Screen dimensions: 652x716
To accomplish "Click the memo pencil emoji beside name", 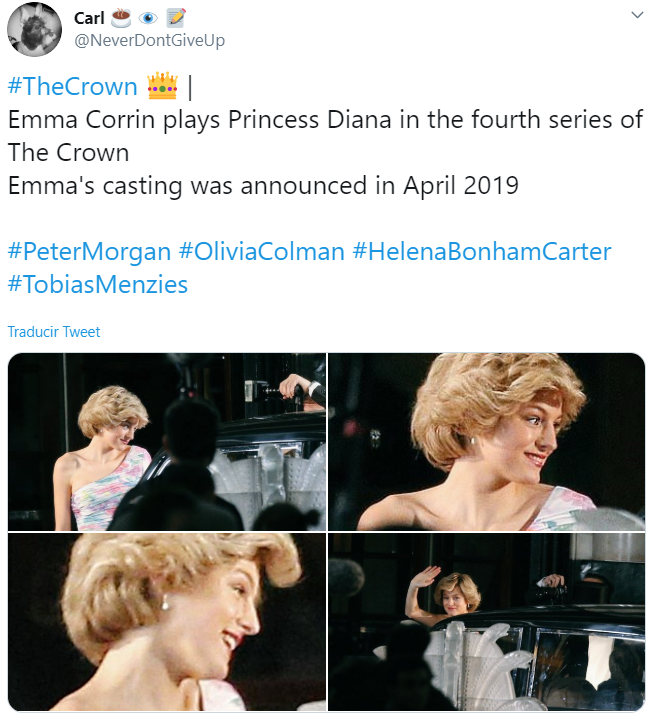I will pyautogui.click(x=175, y=18).
